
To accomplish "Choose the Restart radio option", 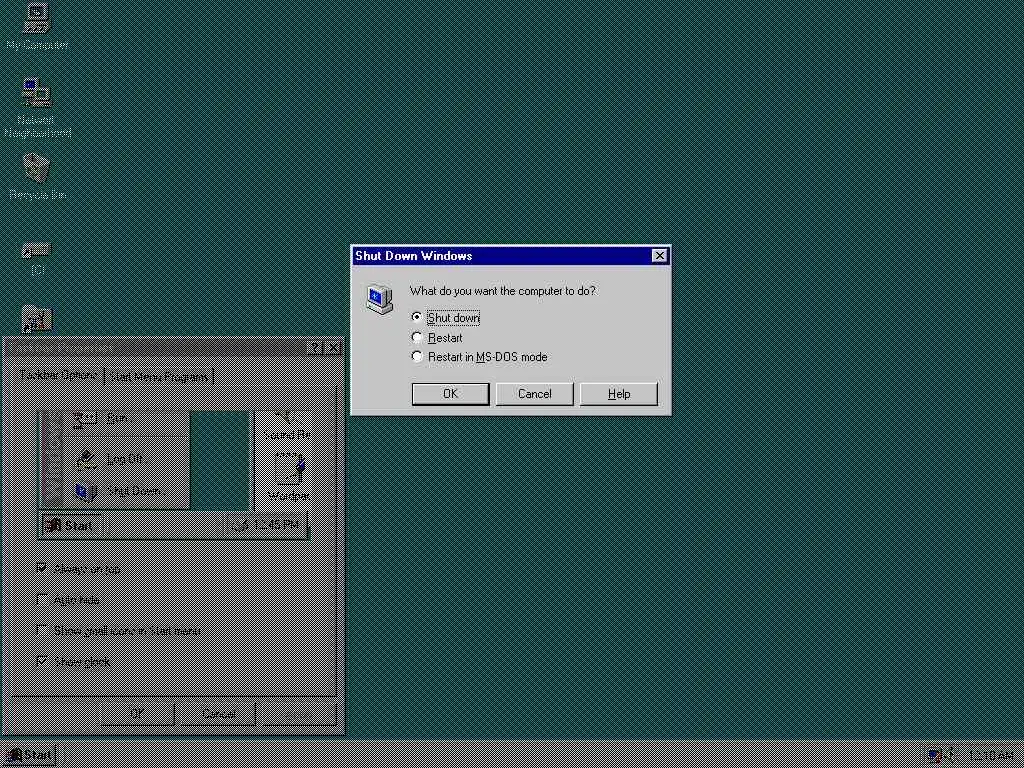I will pos(437,338).
